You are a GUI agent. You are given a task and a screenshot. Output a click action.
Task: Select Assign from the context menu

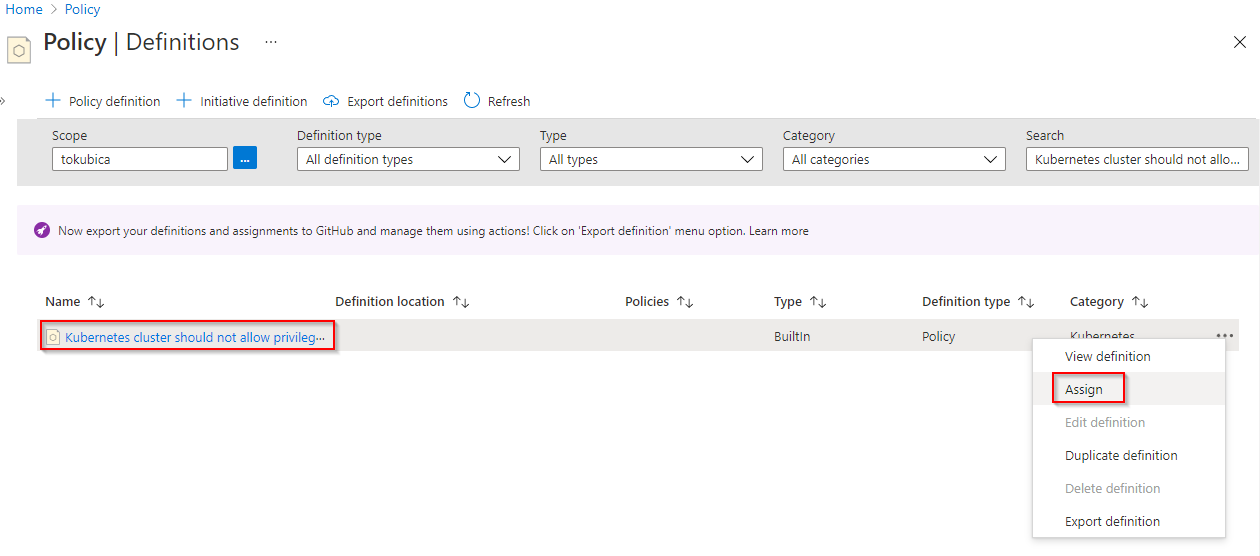click(x=1084, y=389)
